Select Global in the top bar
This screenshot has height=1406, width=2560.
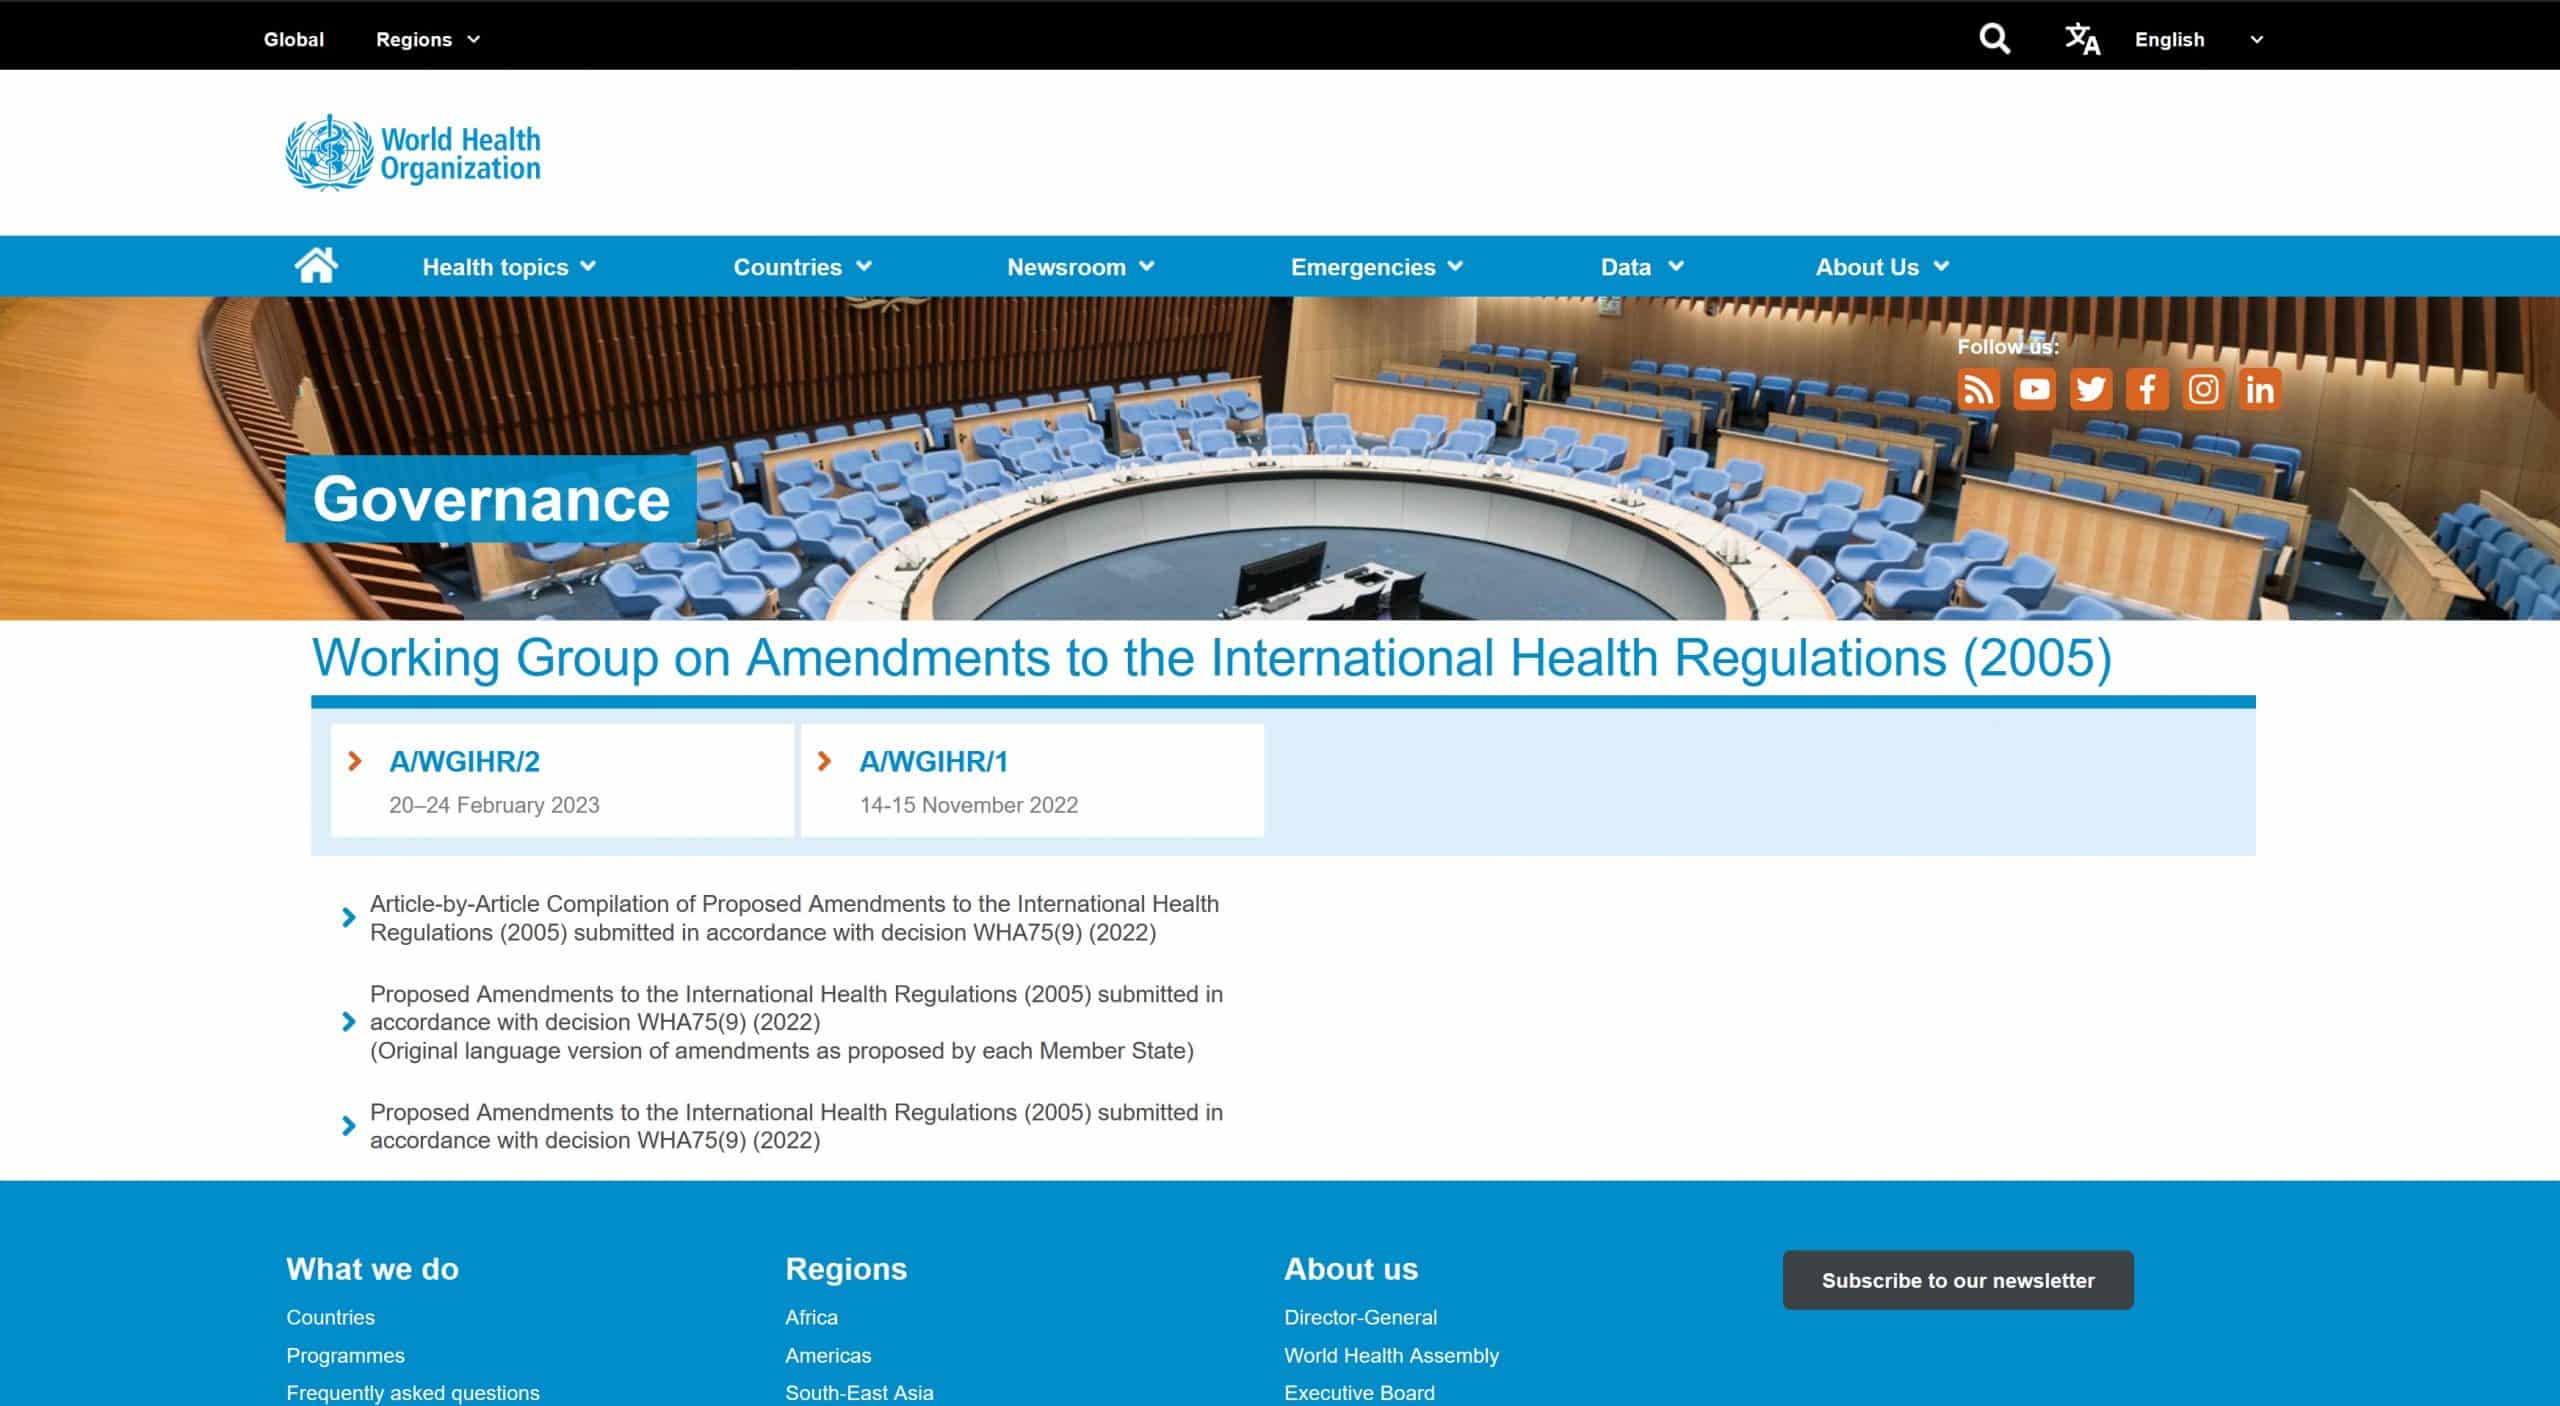294,40
